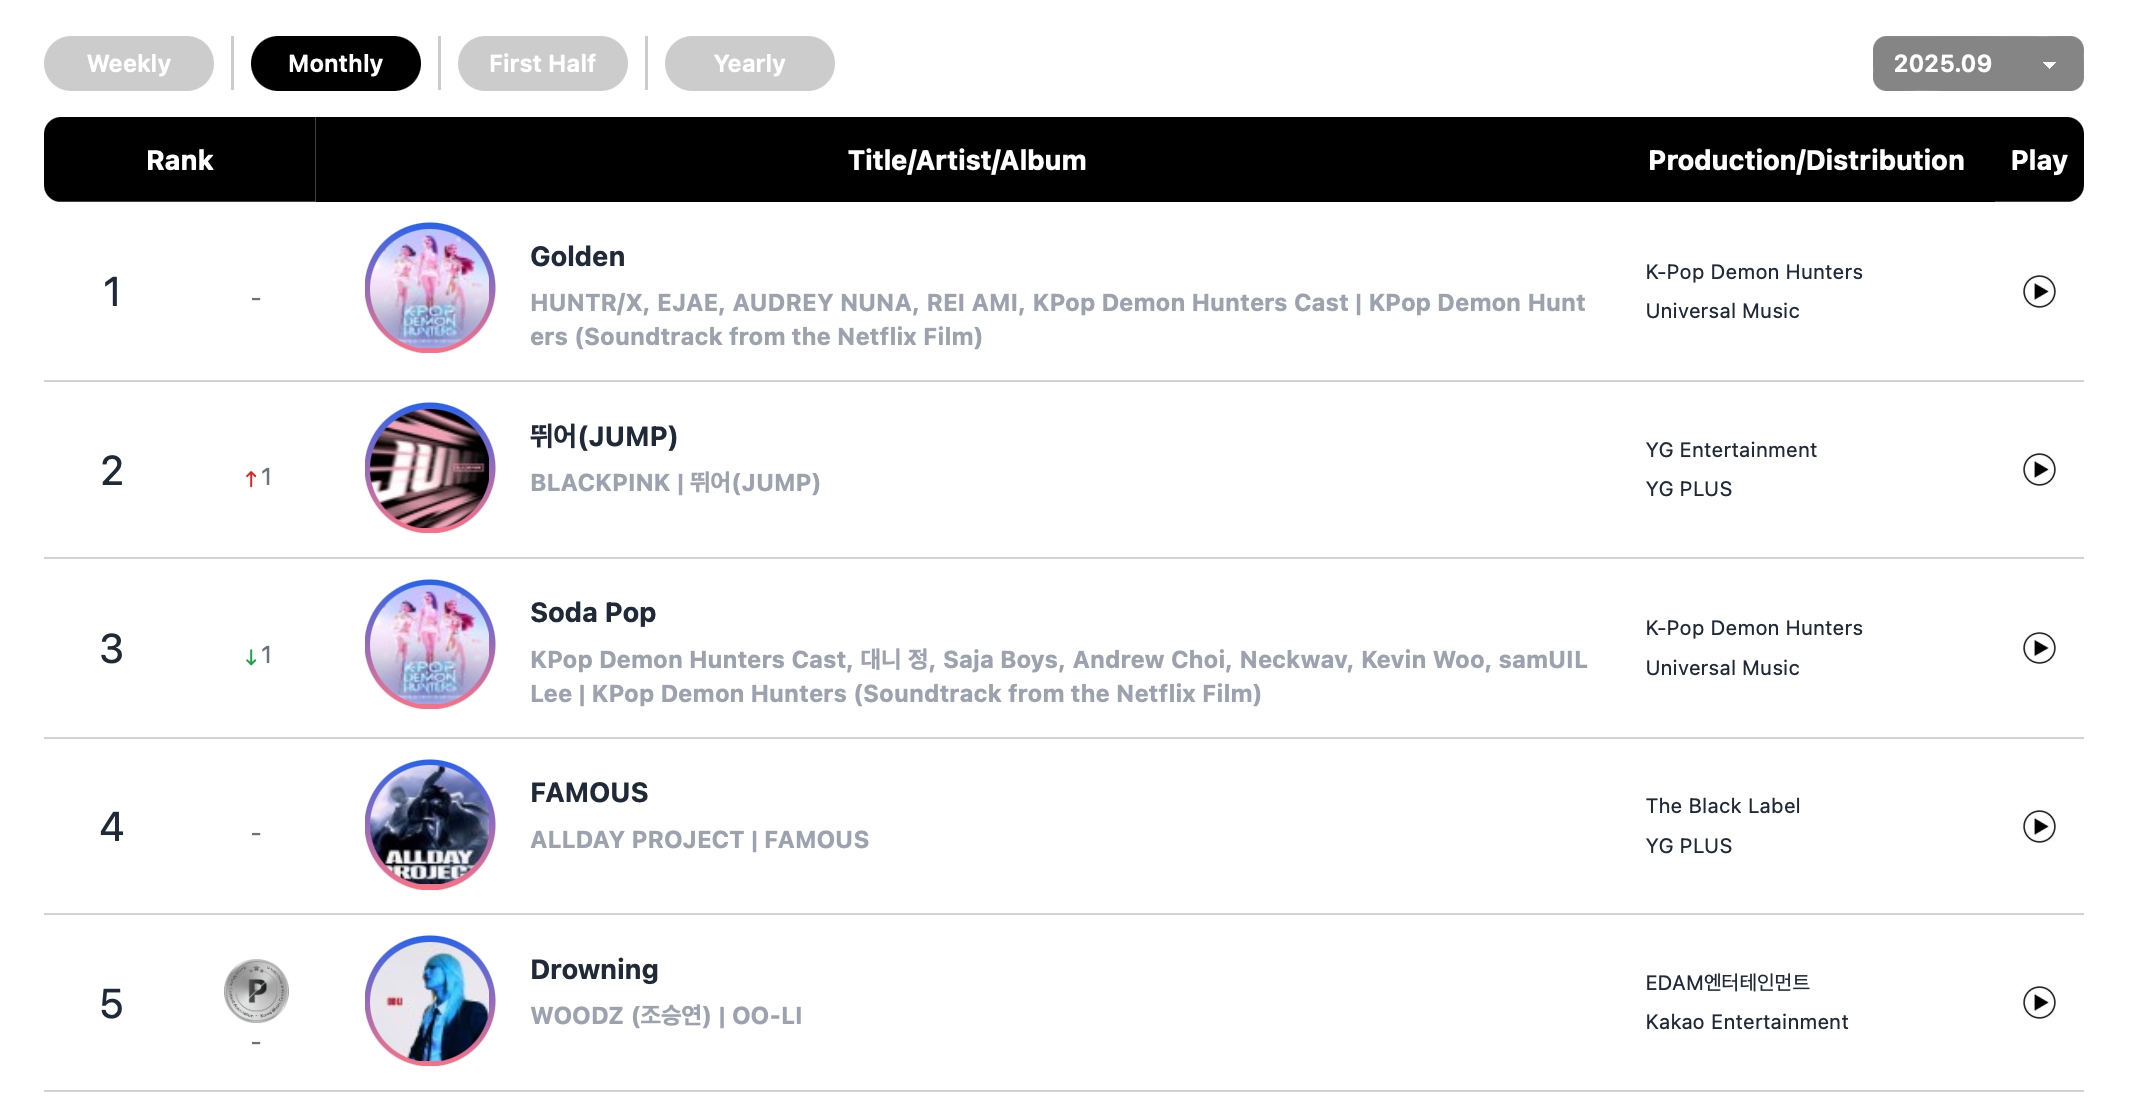Play BLACKPINK's JUMP track
2134x1102 pixels.
(x=2038, y=470)
